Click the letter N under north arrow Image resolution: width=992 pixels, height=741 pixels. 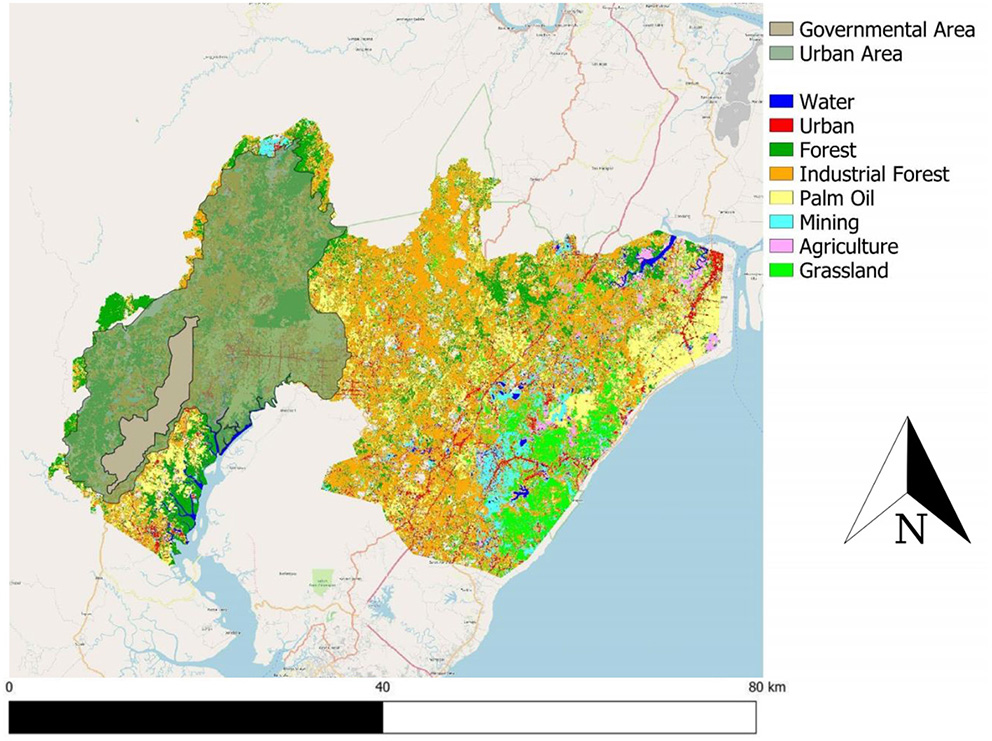click(x=909, y=528)
